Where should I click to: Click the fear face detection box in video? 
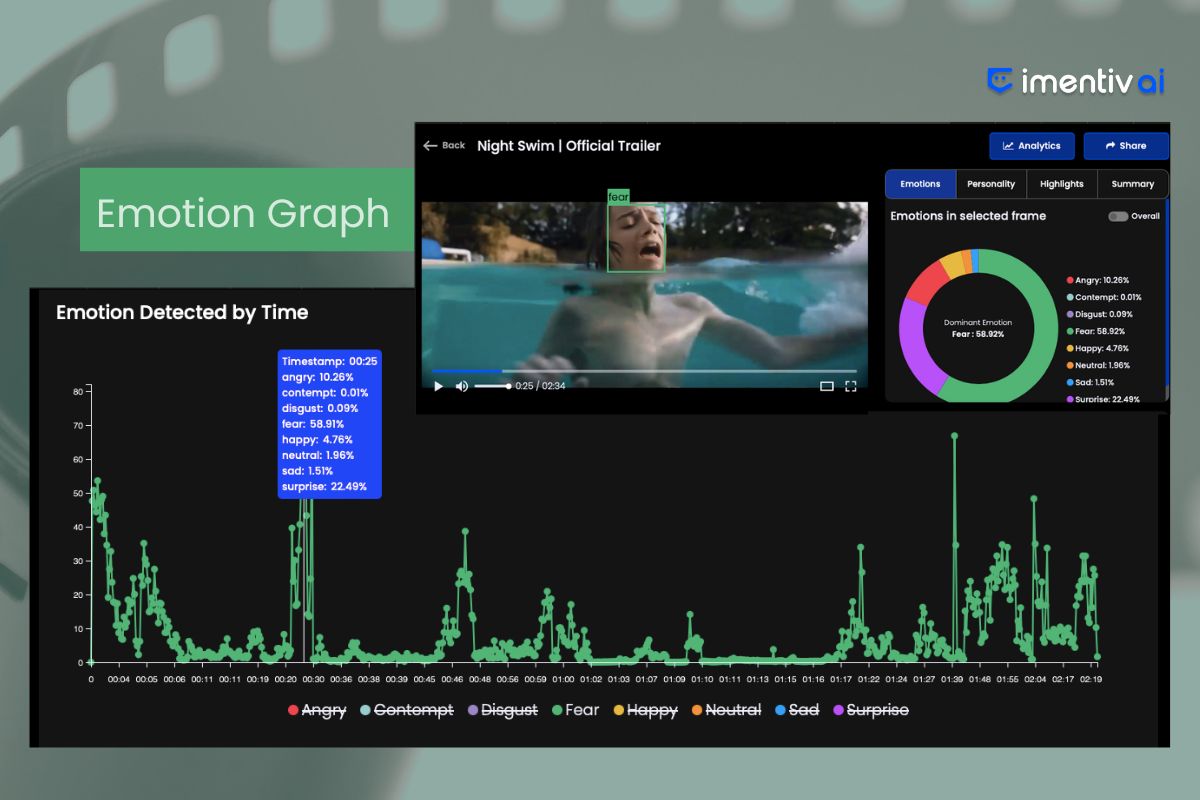[636, 238]
